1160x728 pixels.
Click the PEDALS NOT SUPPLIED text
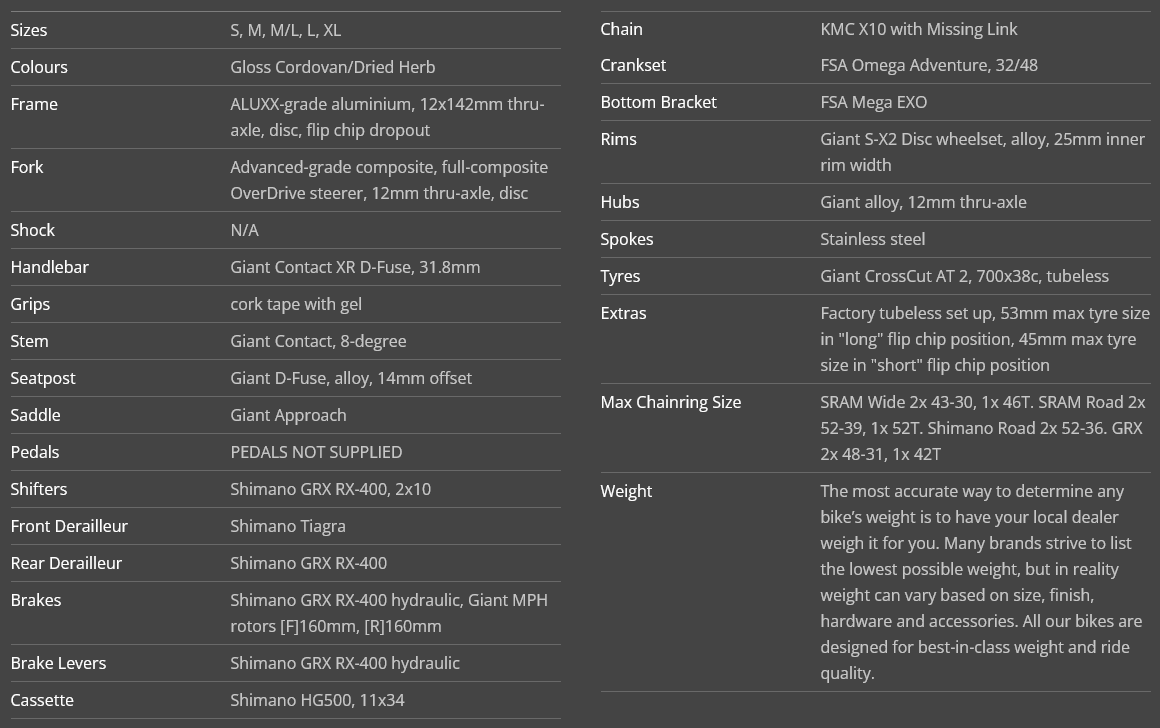click(316, 452)
